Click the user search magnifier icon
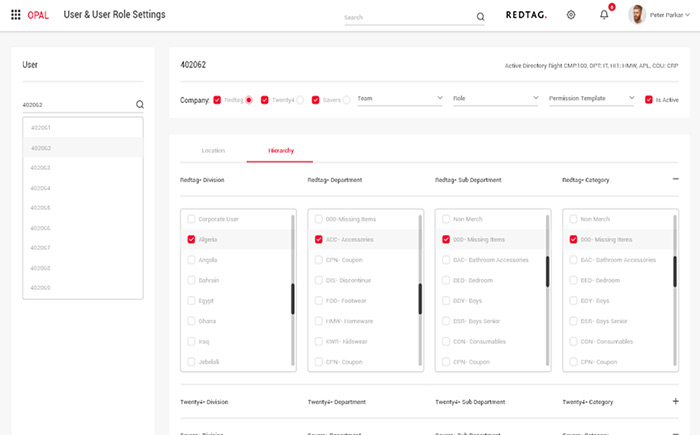700x435 pixels. tap(139, 104)
